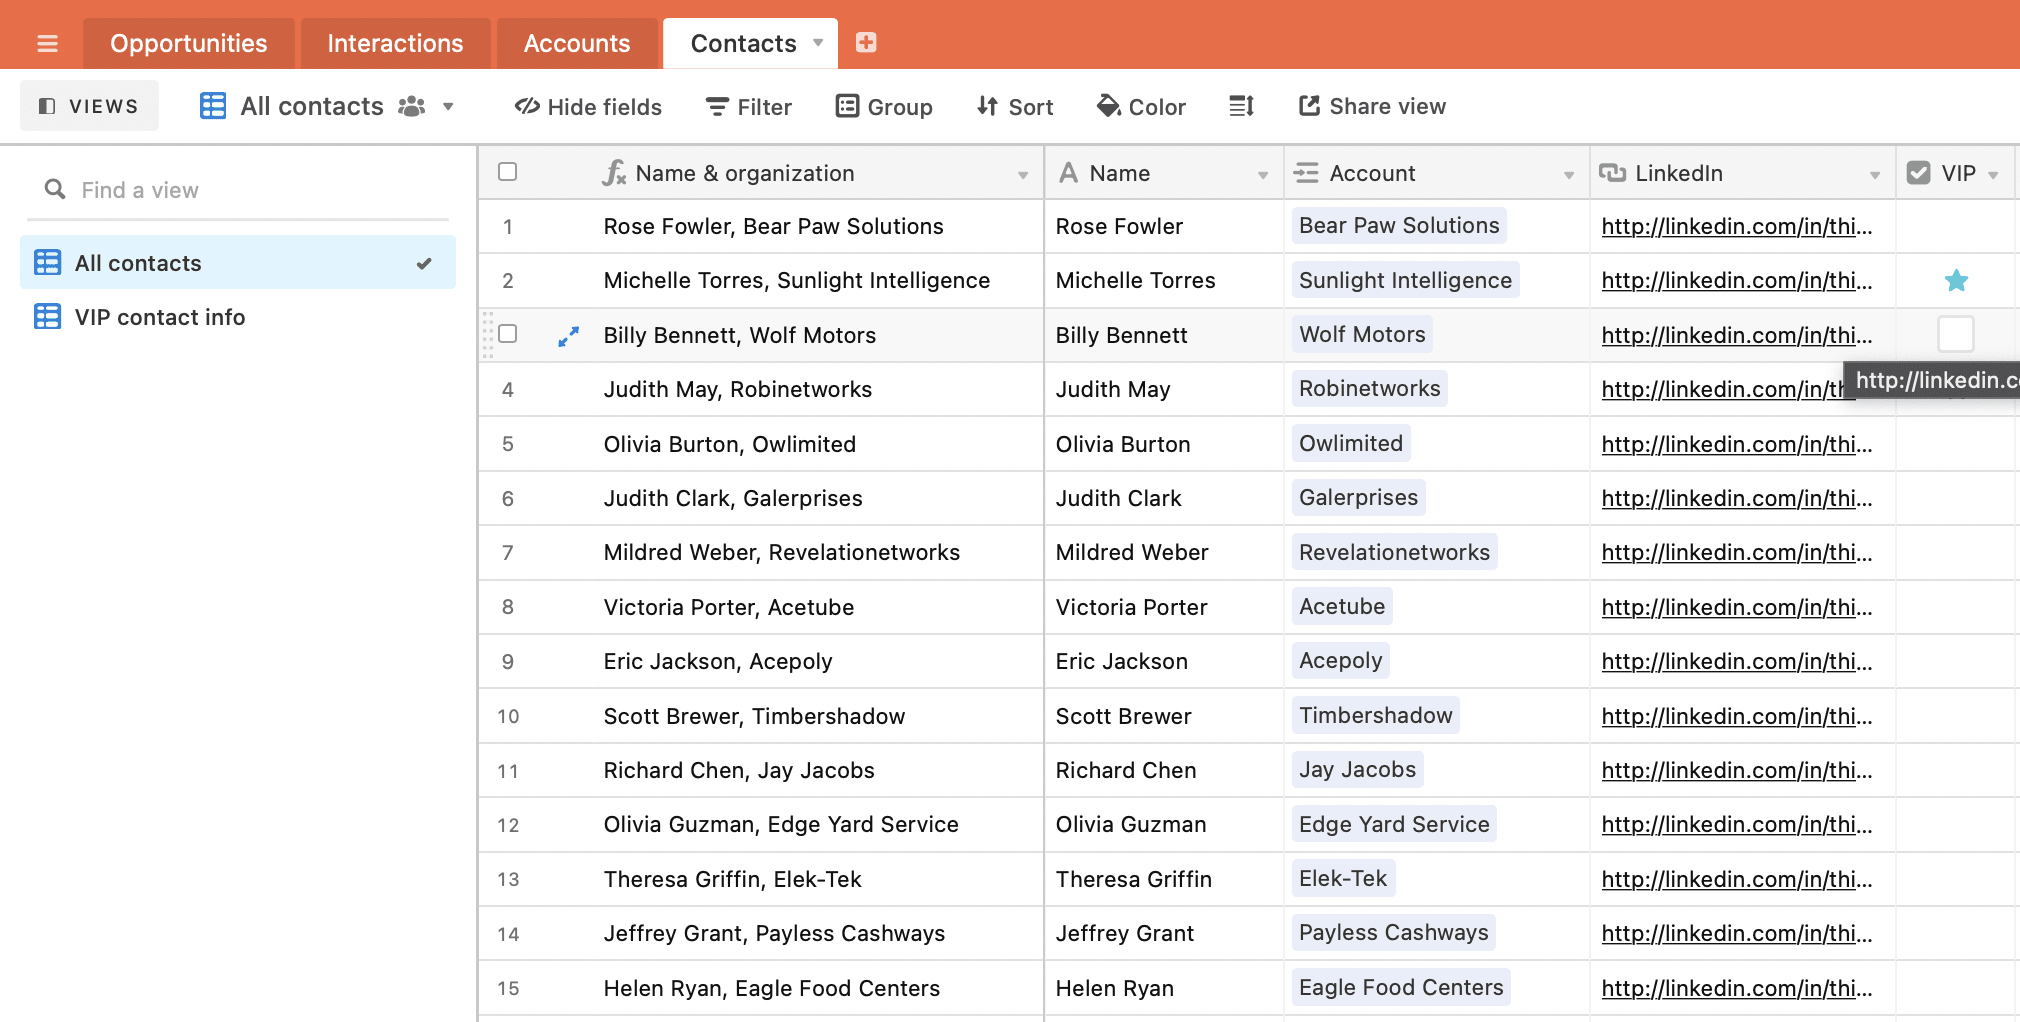
Task: Click the Share view button
Action: click(1372, 106)
